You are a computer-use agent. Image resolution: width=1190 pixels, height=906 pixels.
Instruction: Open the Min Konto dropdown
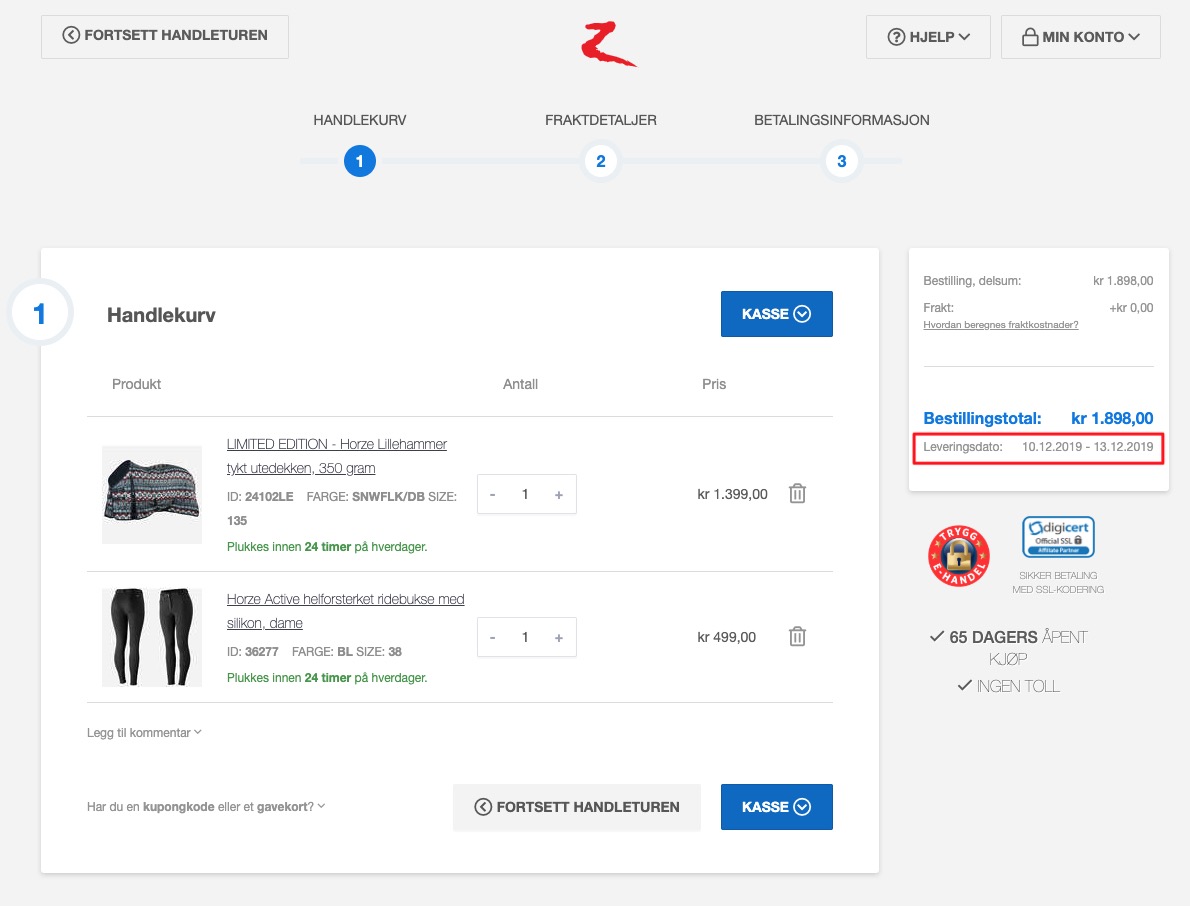coord(1081,37)
